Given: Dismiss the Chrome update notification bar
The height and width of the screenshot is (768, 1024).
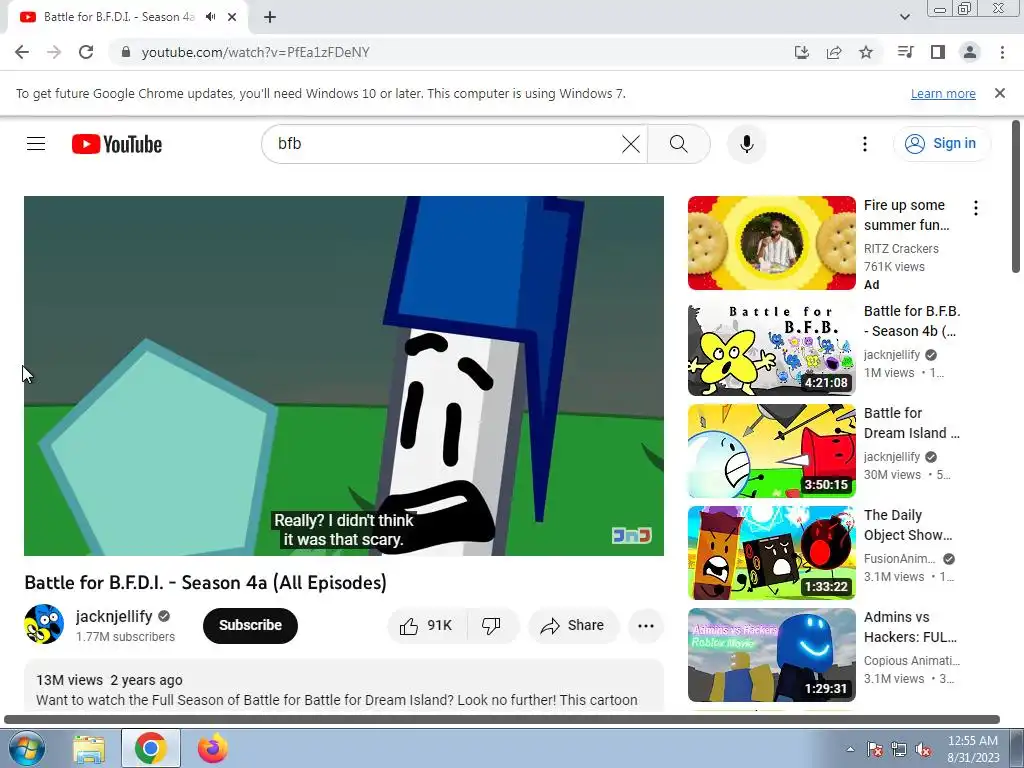Looking at the screenshot, I should click(1000, 93).
